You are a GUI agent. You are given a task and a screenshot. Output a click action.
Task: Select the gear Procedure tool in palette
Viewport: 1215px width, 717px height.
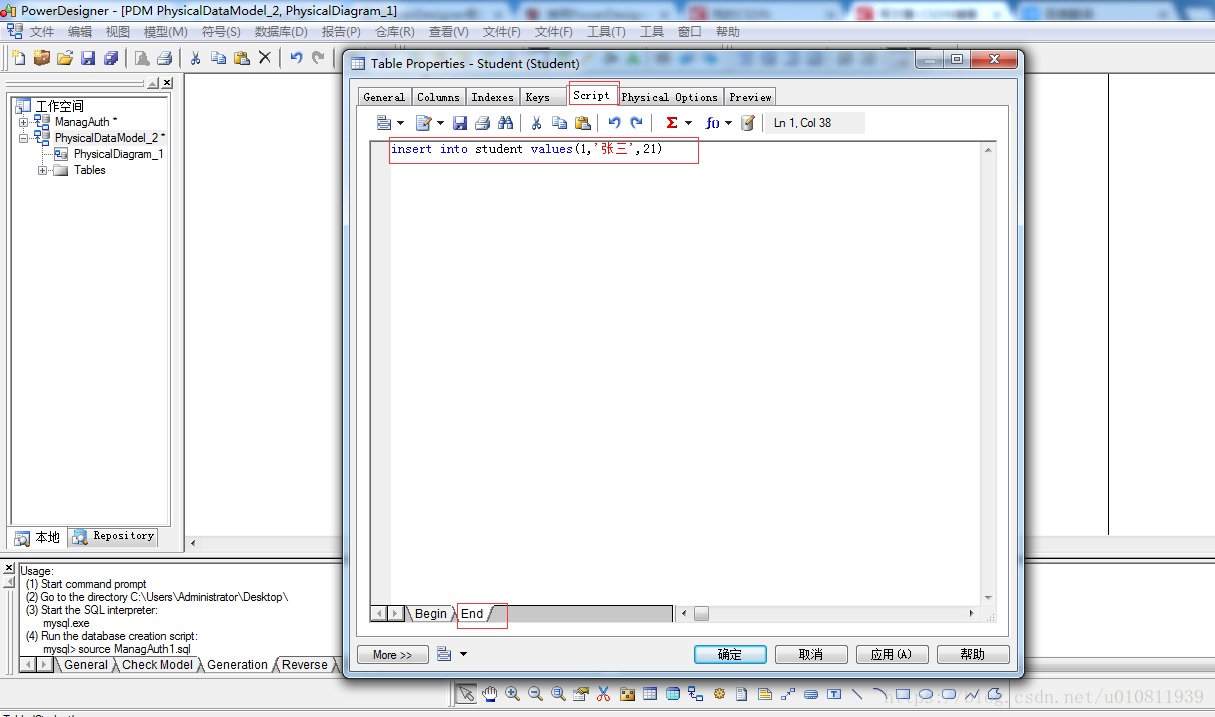click(x=719, y=694)
